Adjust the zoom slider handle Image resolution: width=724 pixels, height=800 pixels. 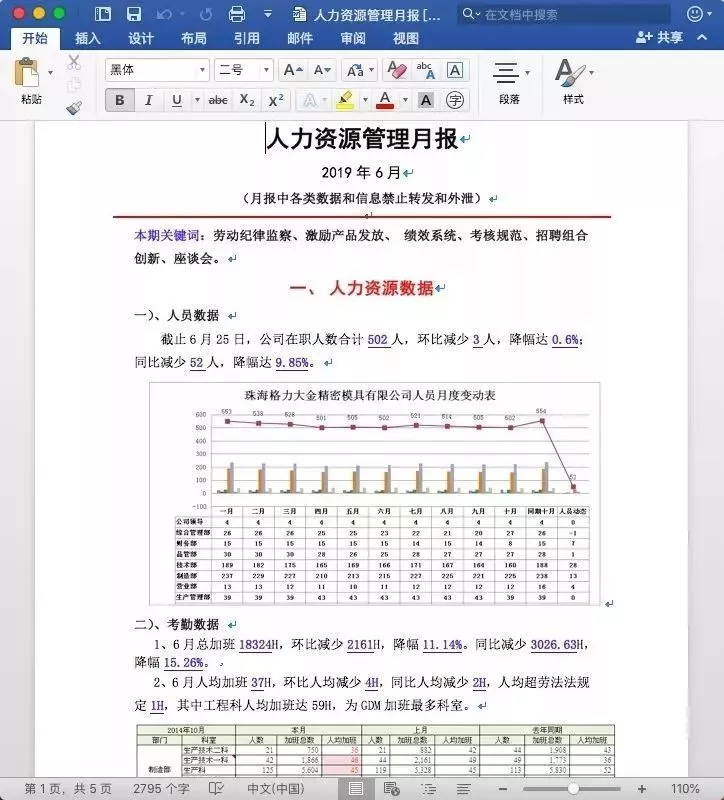pos(573,789)
